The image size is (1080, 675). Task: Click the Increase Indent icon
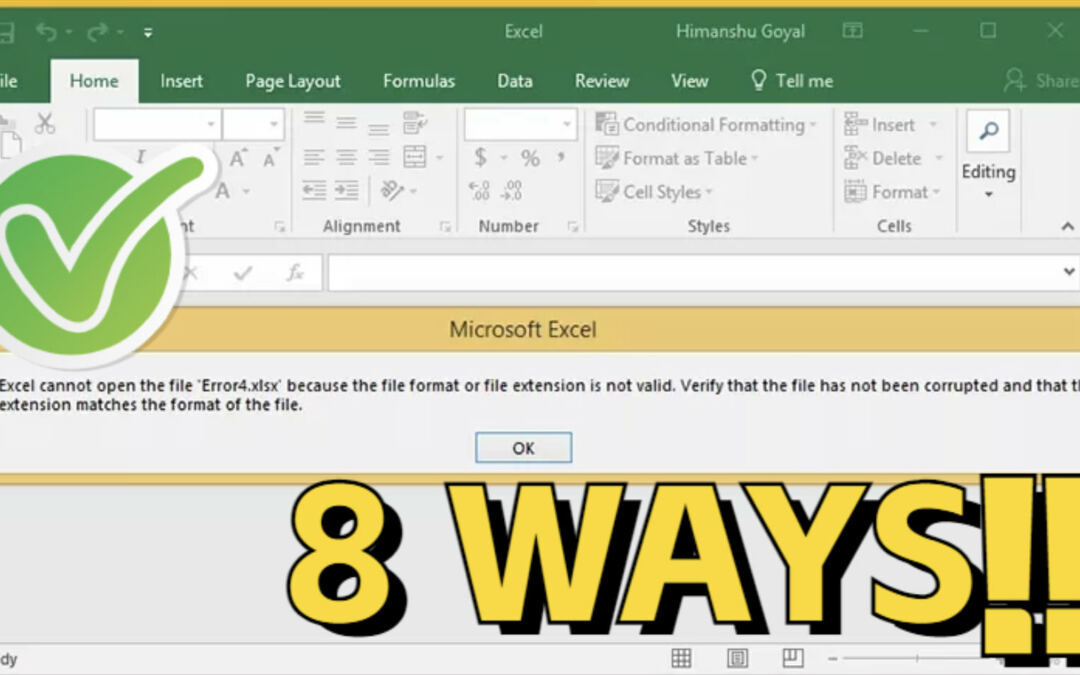point(347,190)
